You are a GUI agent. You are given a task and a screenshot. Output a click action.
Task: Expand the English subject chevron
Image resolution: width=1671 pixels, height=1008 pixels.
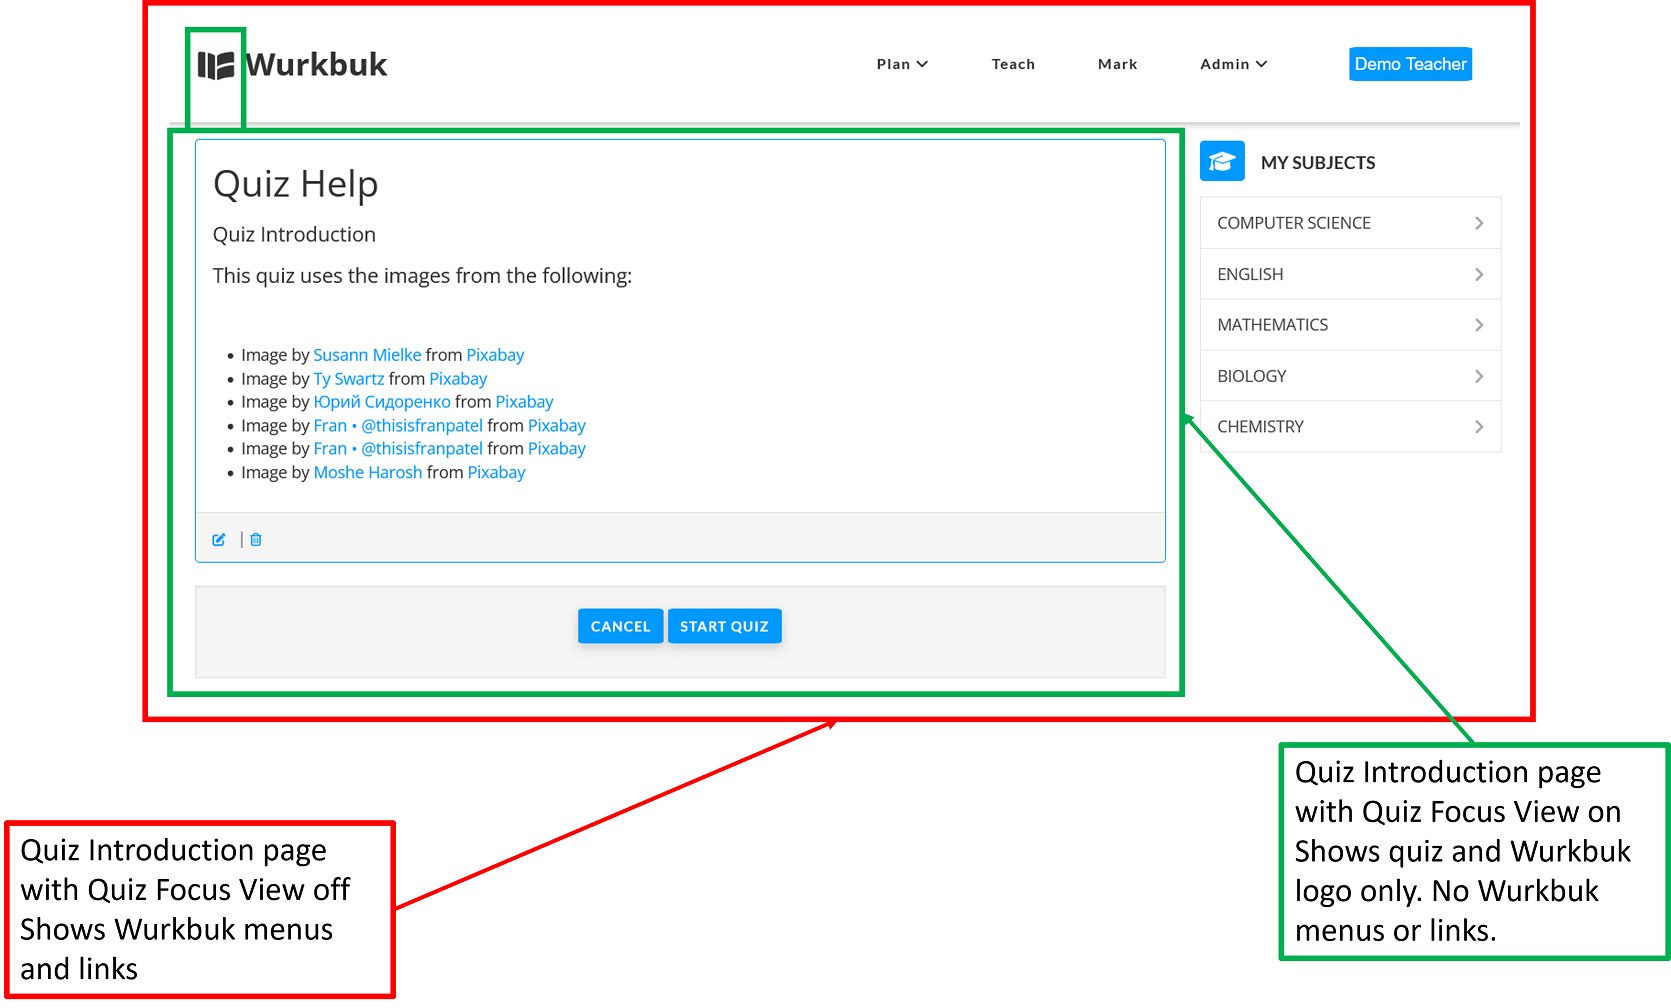(x=1478, y=274)
